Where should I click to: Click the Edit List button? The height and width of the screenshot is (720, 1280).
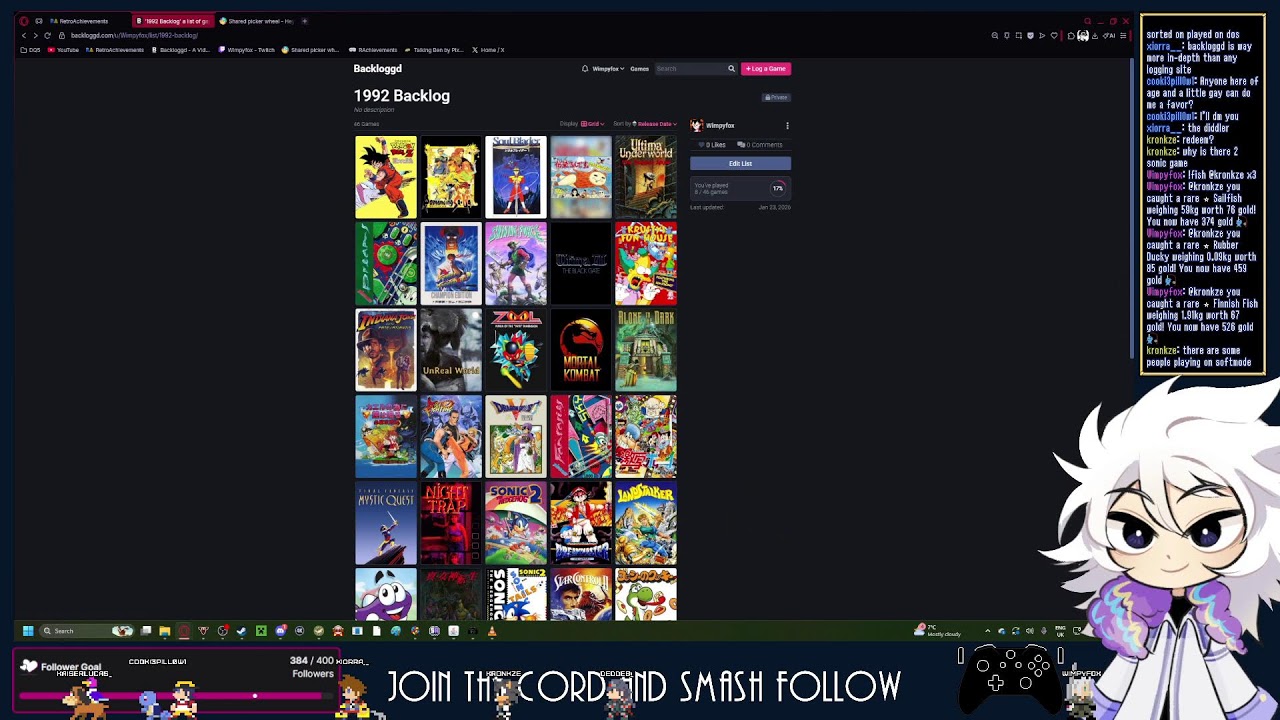[x=740, y=164]
